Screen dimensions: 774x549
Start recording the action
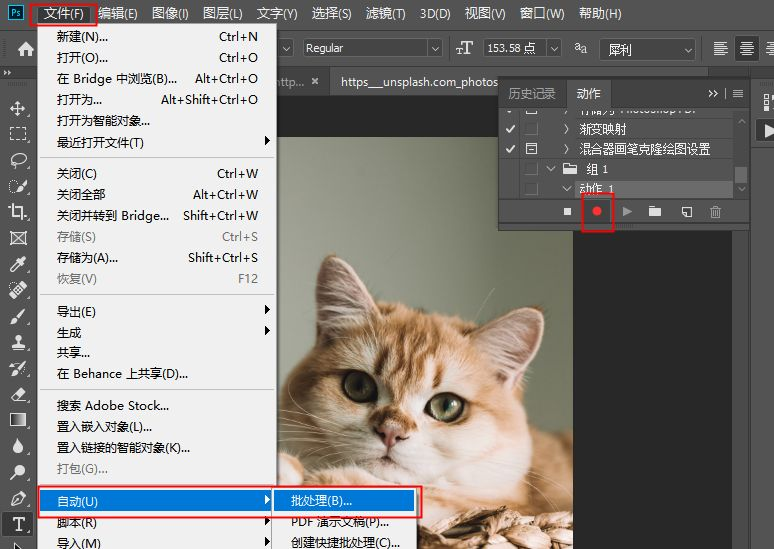click(x=597, y=212)
